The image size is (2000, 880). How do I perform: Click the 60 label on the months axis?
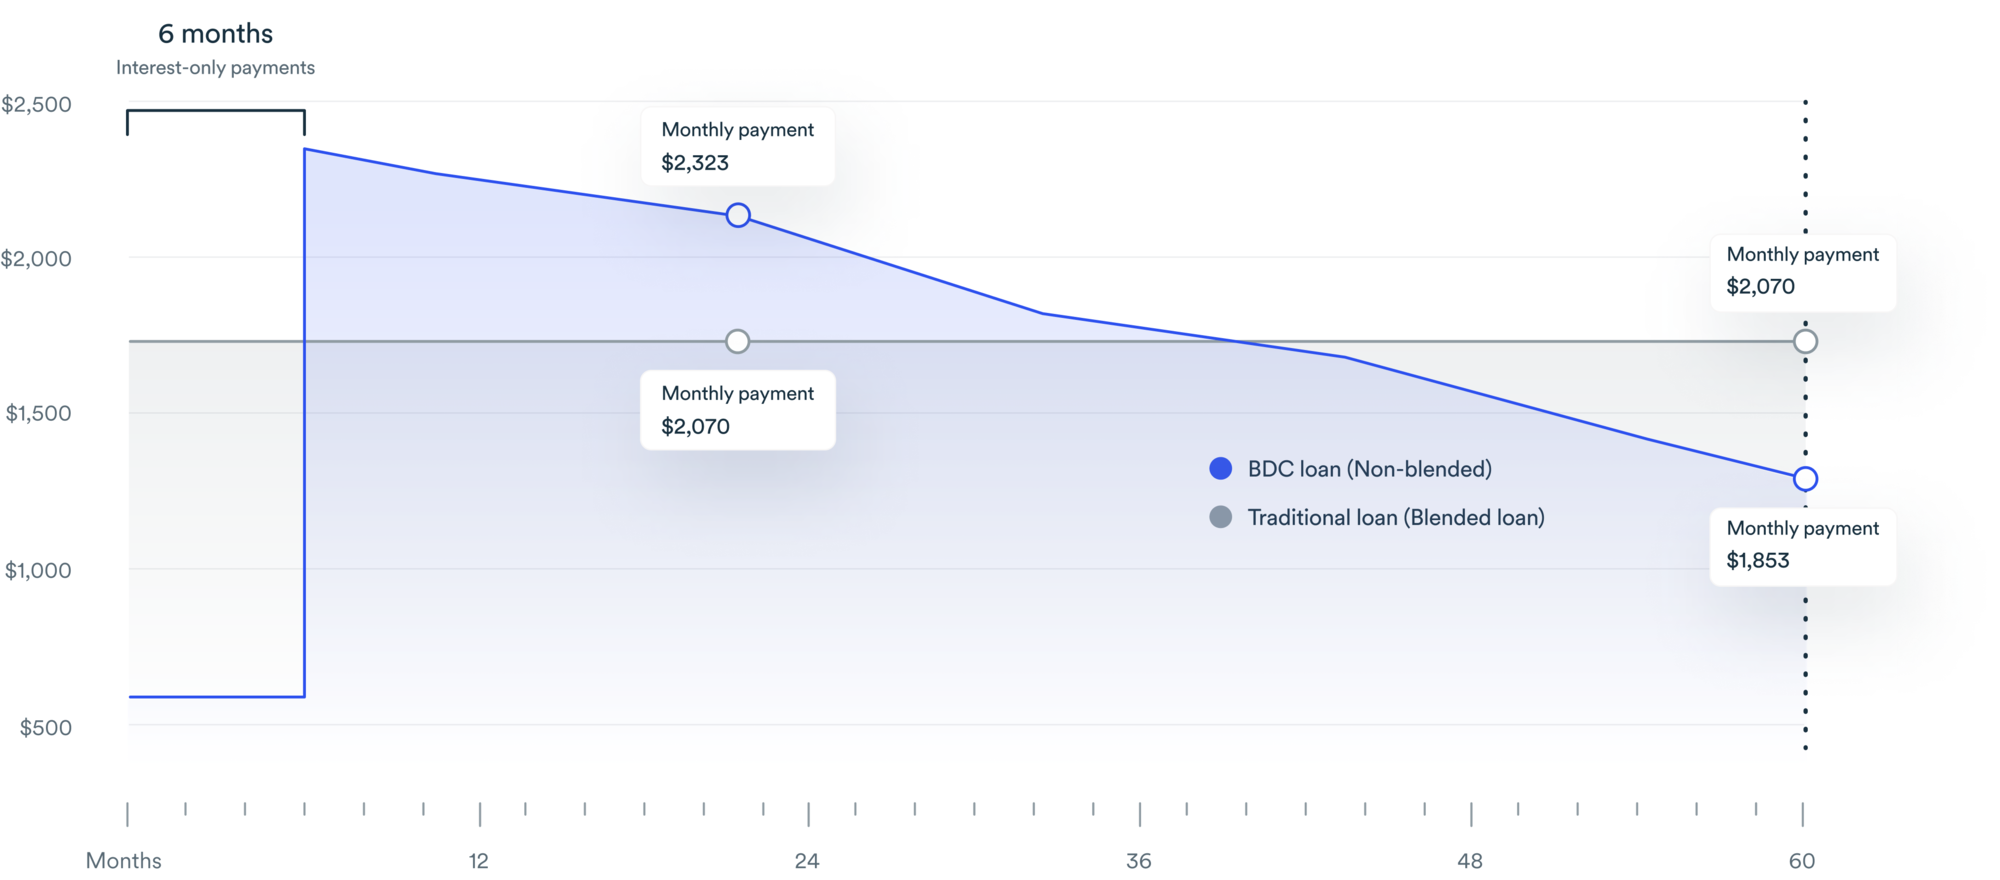1802,861
